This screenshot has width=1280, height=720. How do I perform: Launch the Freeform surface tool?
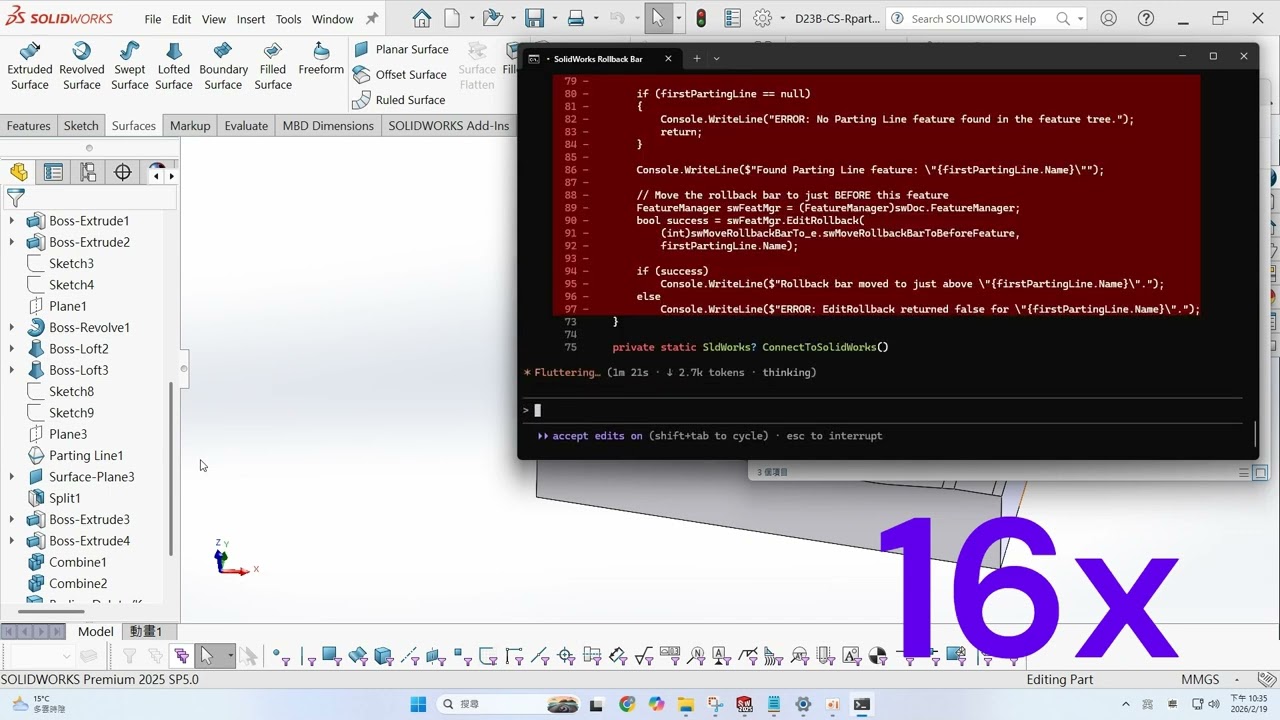pos(321,60)
